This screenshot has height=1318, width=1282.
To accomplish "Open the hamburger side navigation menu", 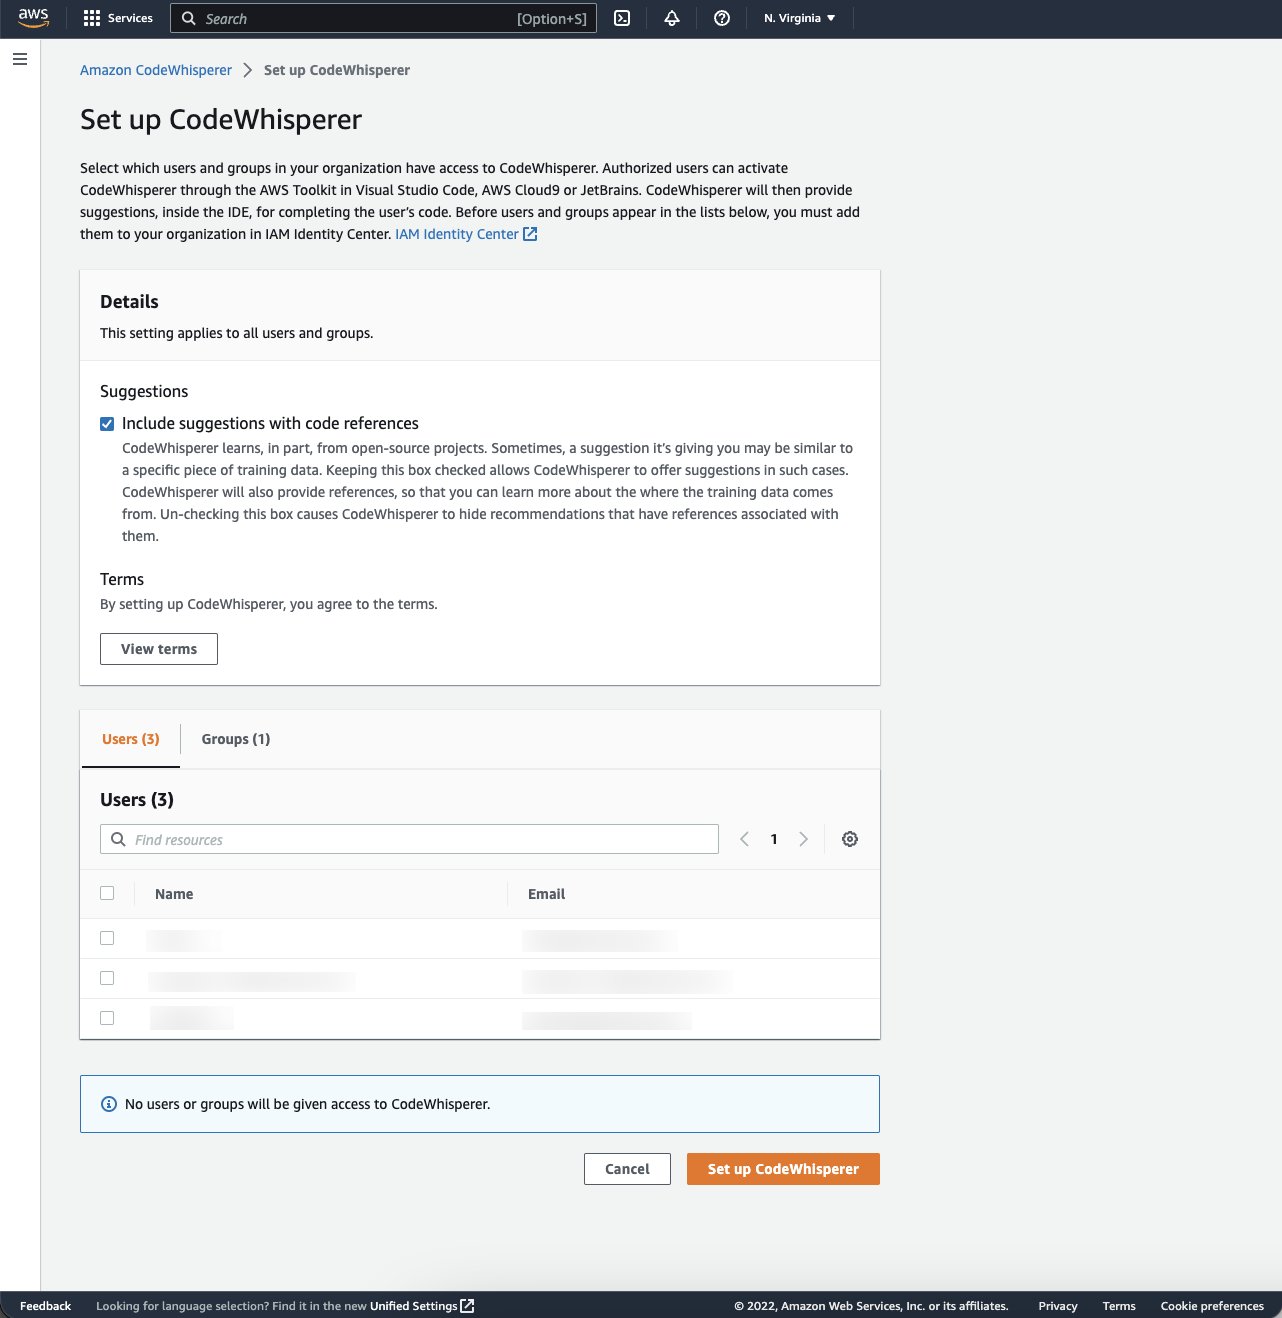I will pyautogui.click(x=20, y=60).
